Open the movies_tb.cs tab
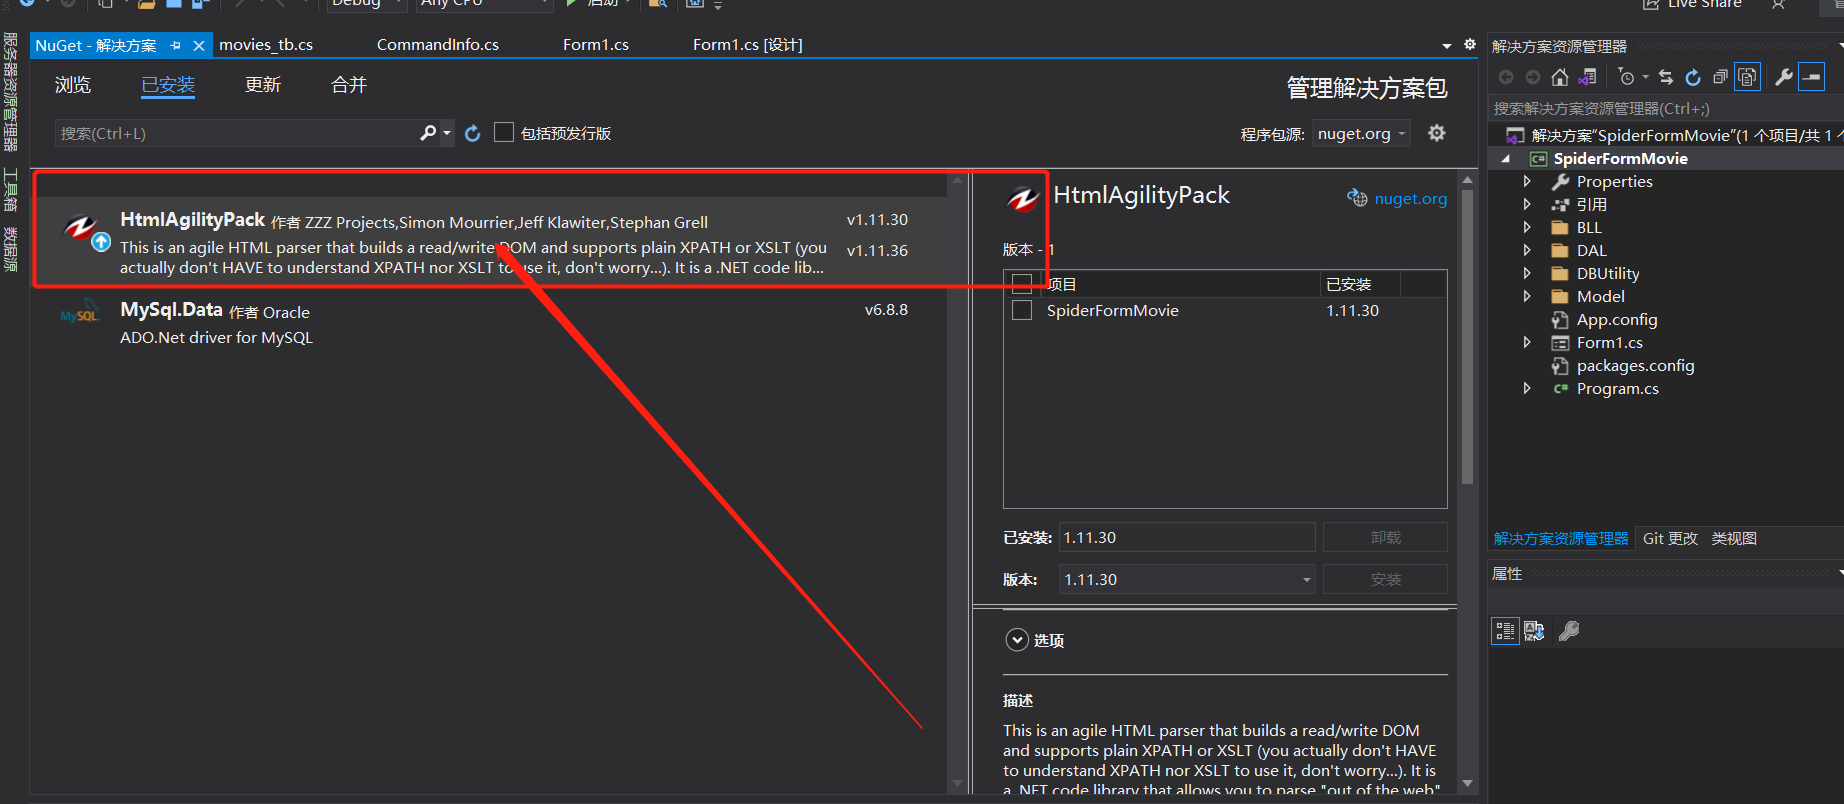This screenshot has height=804, width=1844. click(x=266, y=45)
